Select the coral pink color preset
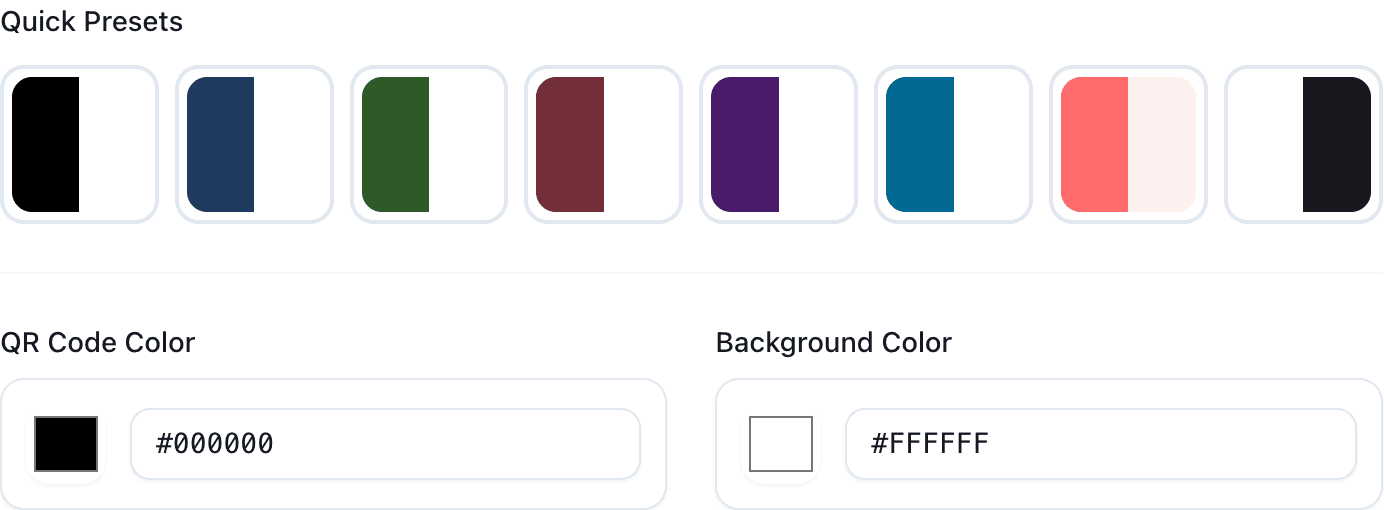This screenshot has height=510, width=1384. pos(1128,144)
